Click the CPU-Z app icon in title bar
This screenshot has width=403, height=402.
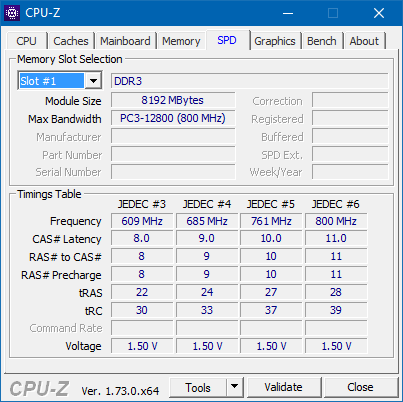(12, 13)
